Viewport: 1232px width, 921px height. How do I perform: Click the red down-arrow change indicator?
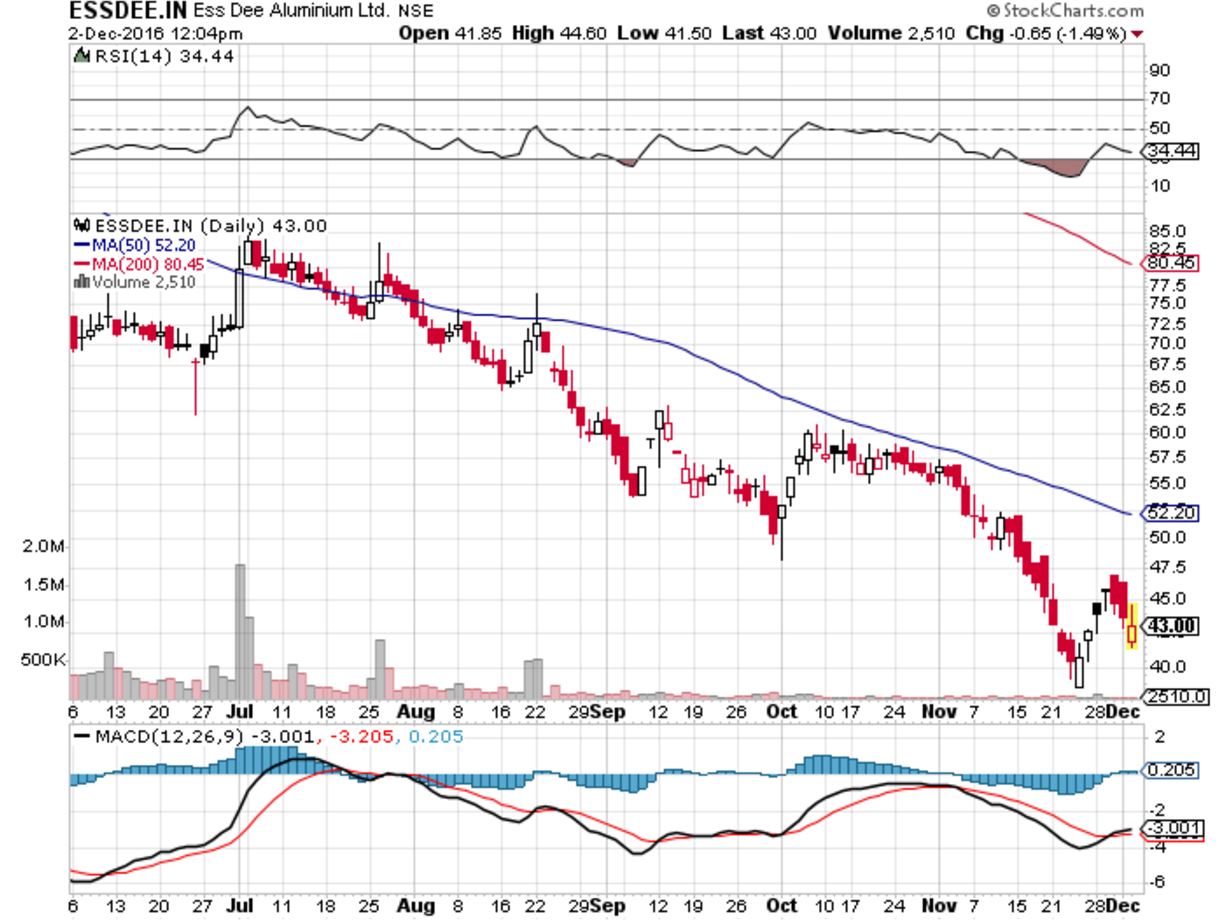coord(1137,33)
